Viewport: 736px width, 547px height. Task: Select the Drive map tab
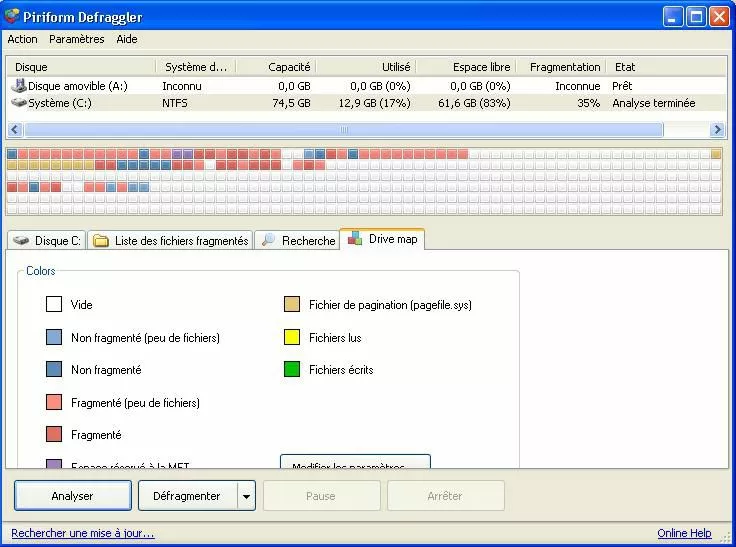[383, 239]
